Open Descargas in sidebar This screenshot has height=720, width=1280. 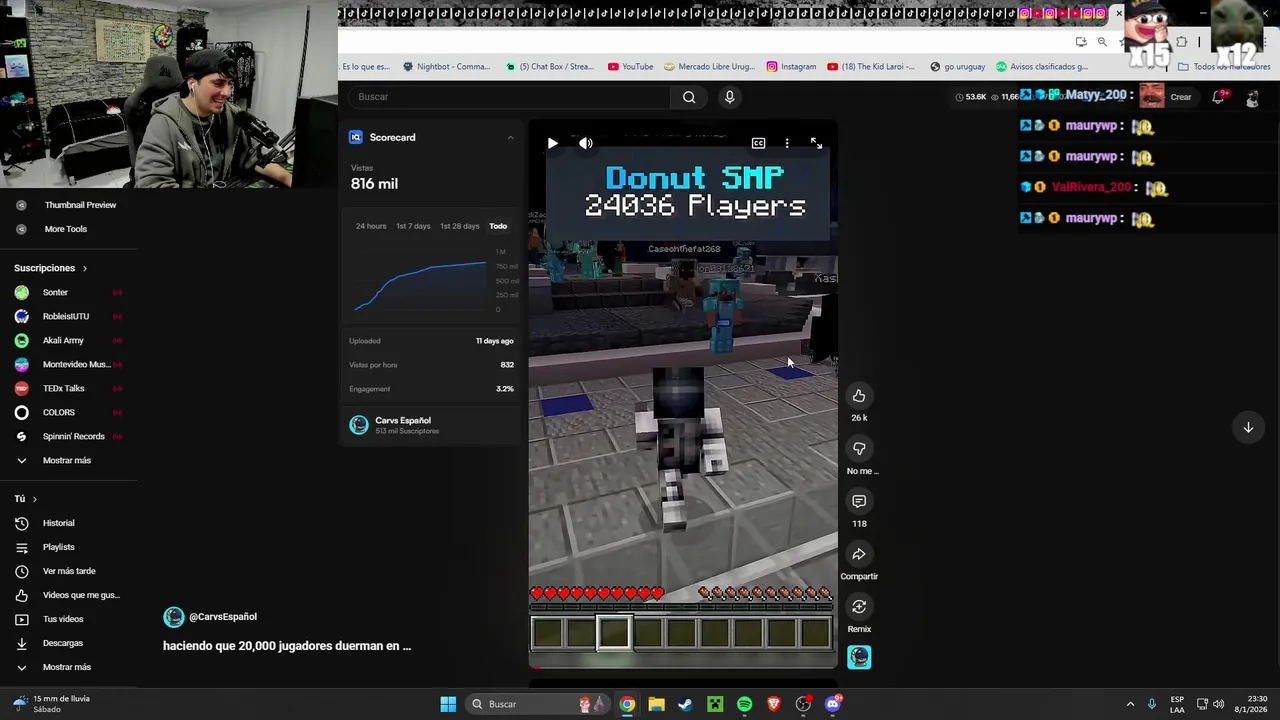pos(62,643)
